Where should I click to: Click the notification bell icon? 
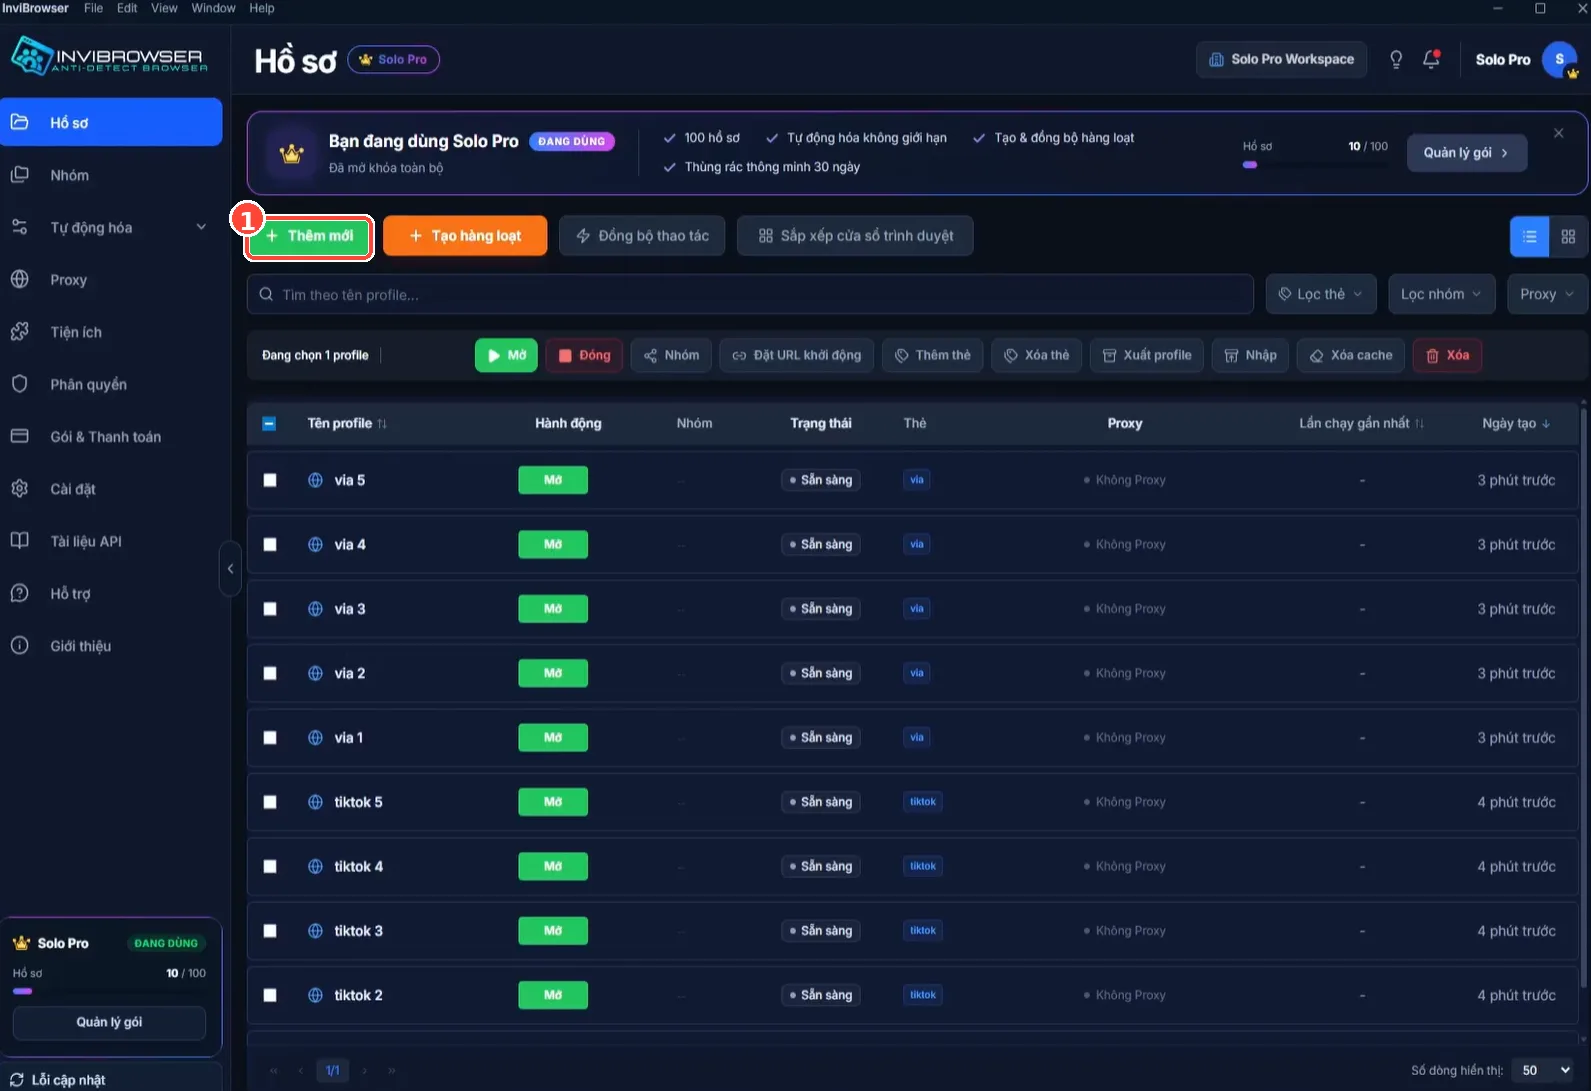1431,59
